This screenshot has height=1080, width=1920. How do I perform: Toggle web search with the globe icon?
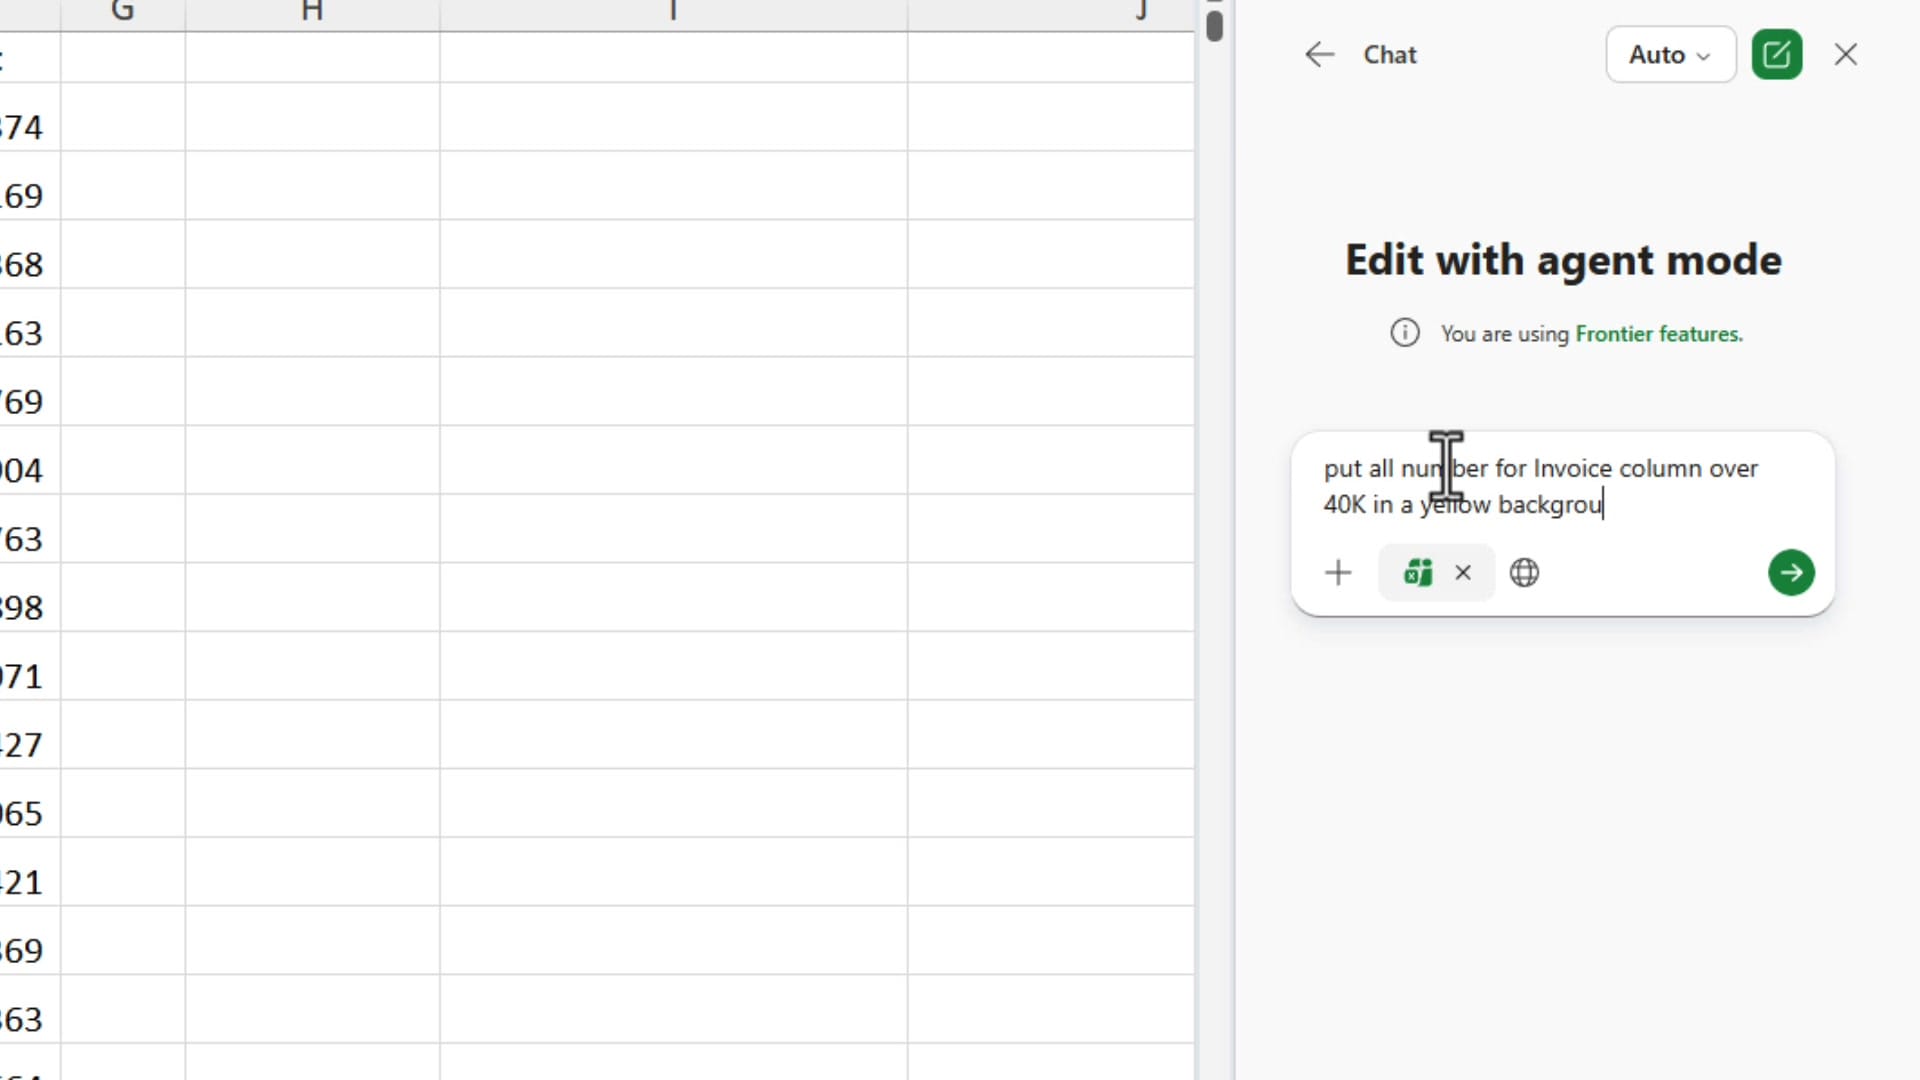point(1523,573)
